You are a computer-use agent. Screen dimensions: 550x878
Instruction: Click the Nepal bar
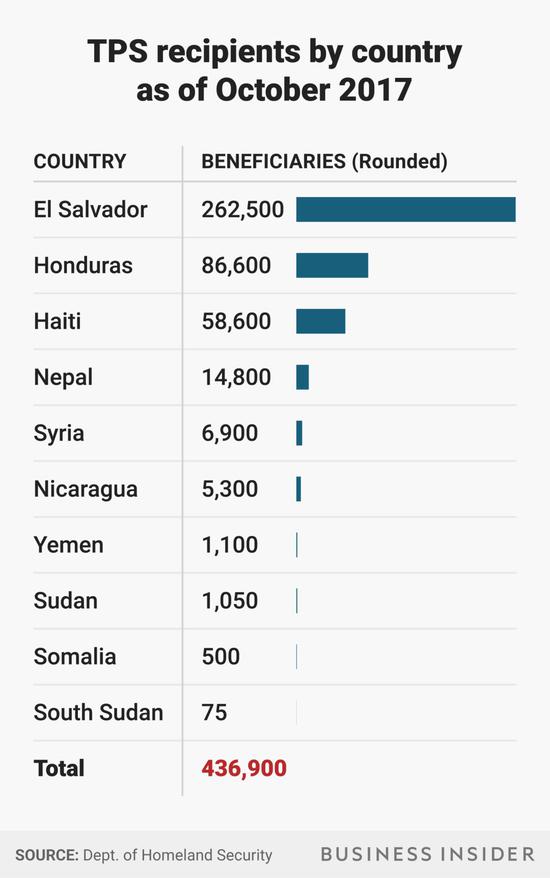[302, 377]
